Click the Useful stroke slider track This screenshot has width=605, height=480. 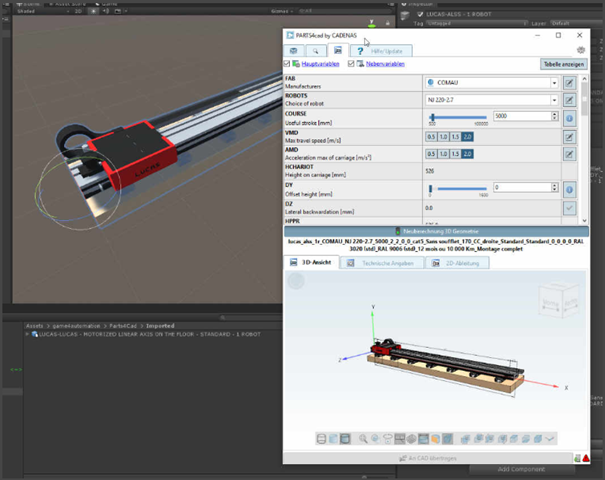pyautogui.click(x=460, y=116)
